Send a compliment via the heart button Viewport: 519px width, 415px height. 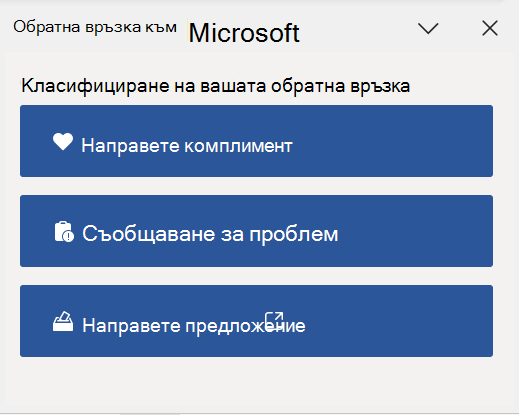pyautogui.click(x=256, y=141)
